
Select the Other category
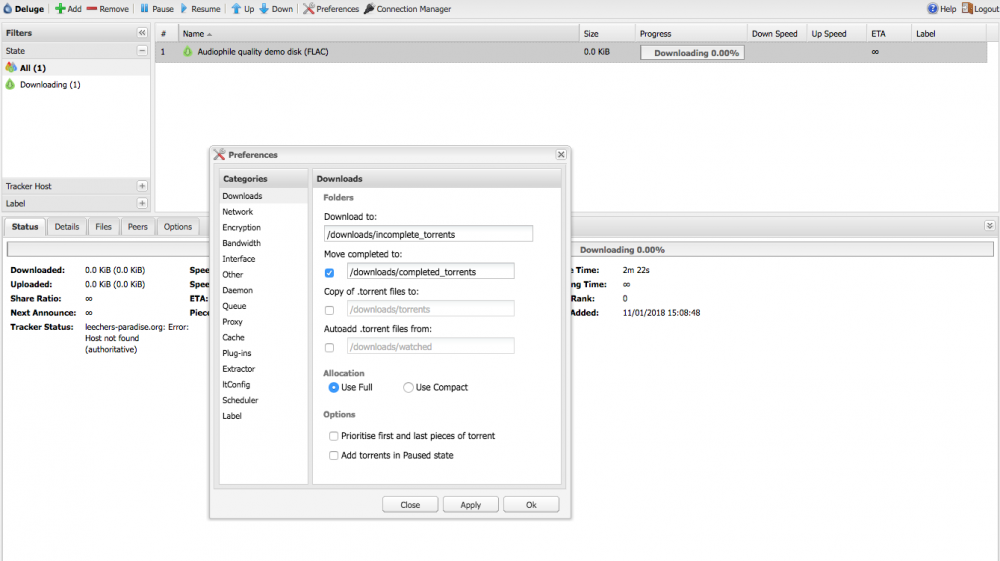click(x=263, y=275)
